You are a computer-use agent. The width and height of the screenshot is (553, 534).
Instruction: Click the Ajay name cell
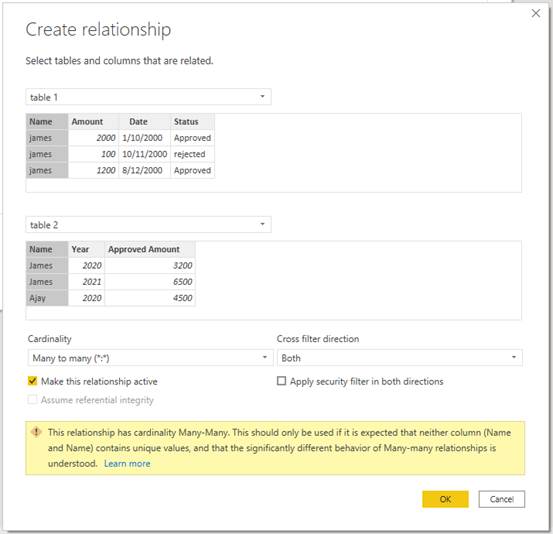click(47, 298)
